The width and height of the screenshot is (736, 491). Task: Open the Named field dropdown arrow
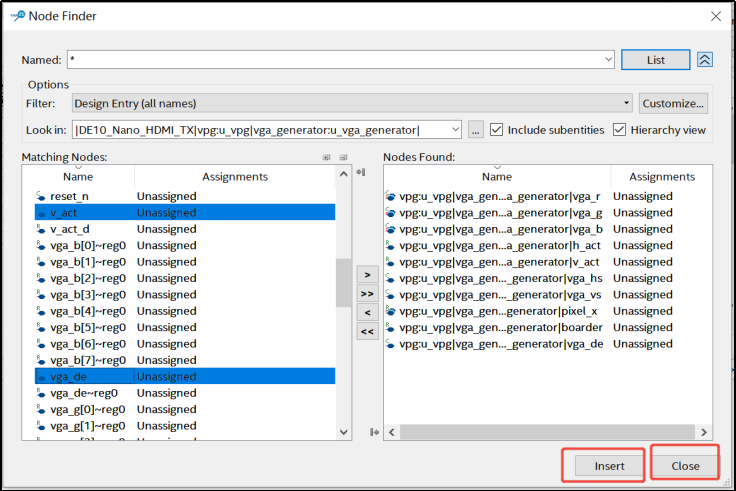pos(608,60)
